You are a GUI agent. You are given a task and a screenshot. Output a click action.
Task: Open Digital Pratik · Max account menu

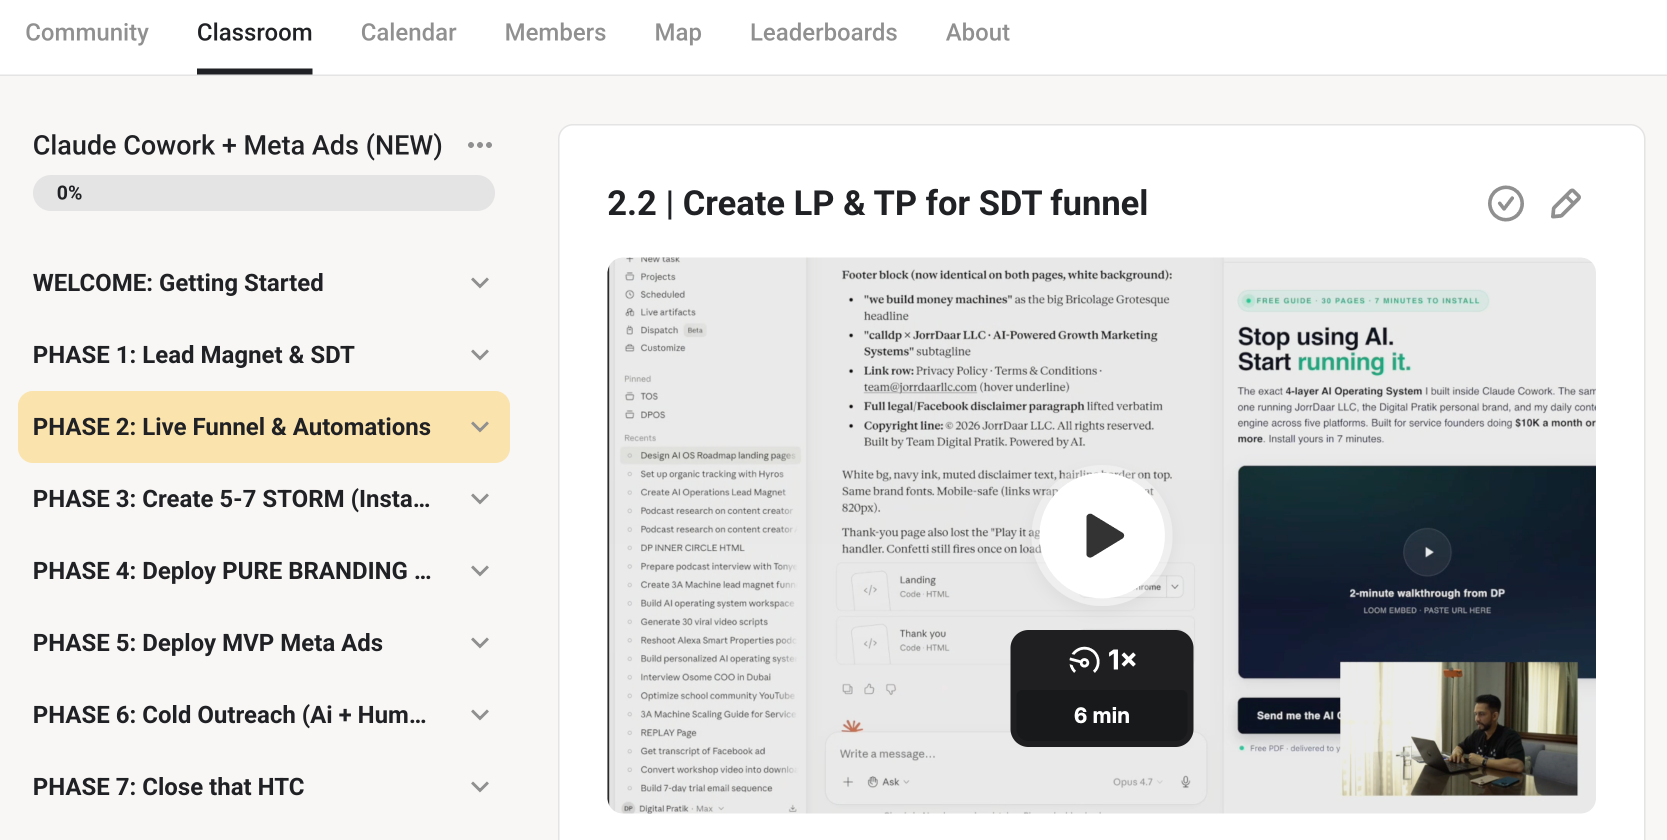[674, 808]
